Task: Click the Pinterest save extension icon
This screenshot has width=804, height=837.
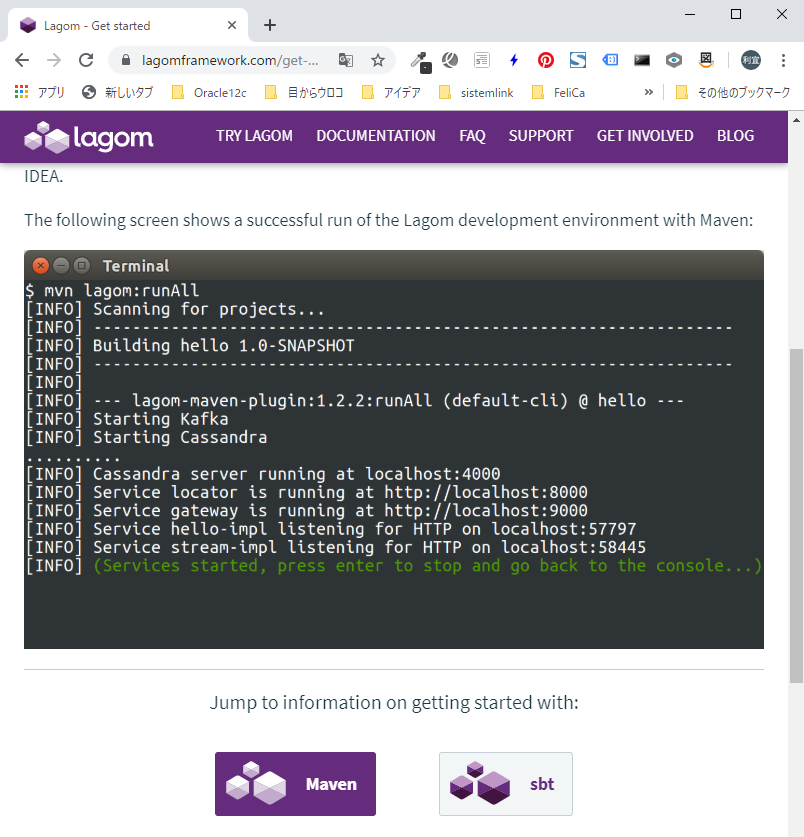Action: click(x=546, y=60)
